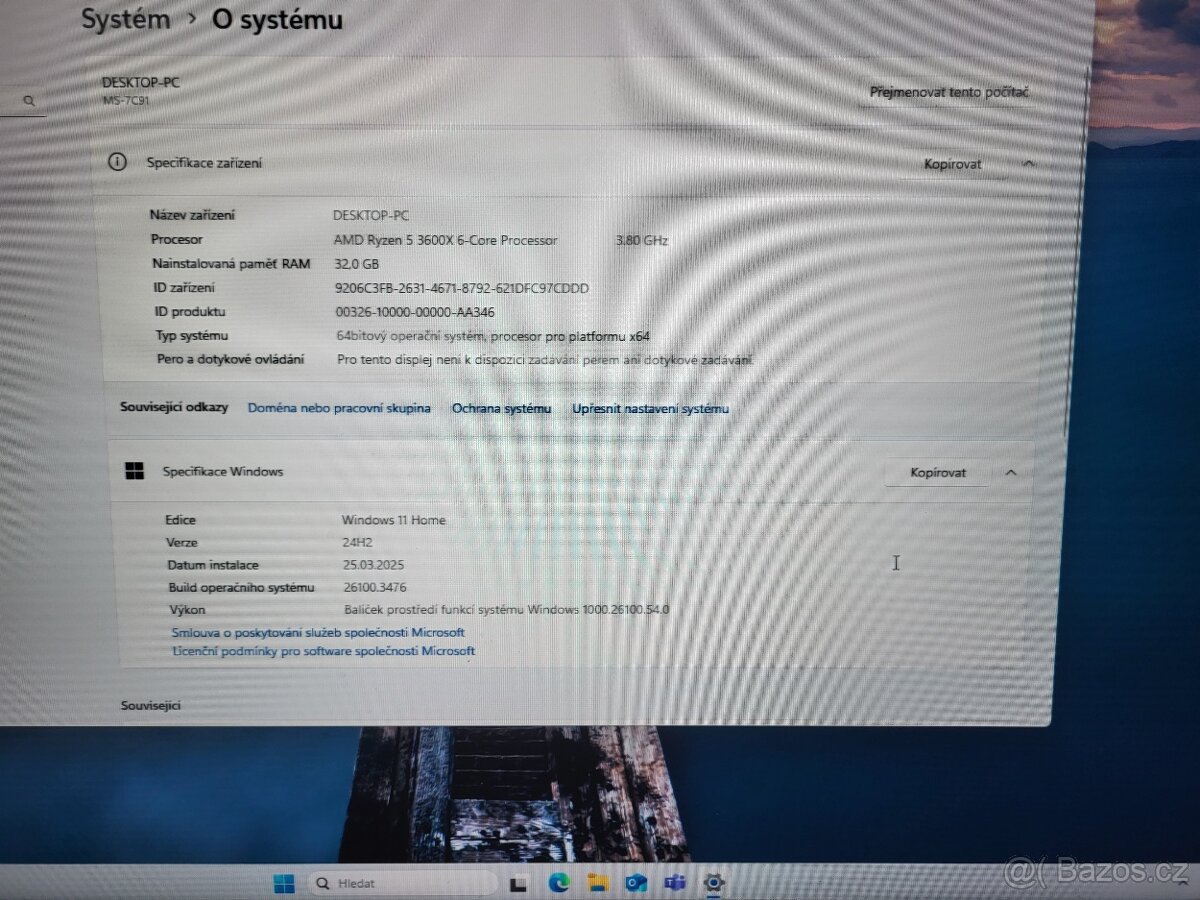Click the O systému breadcrumb title
The image size is (1200, 900).
point(277,19)
